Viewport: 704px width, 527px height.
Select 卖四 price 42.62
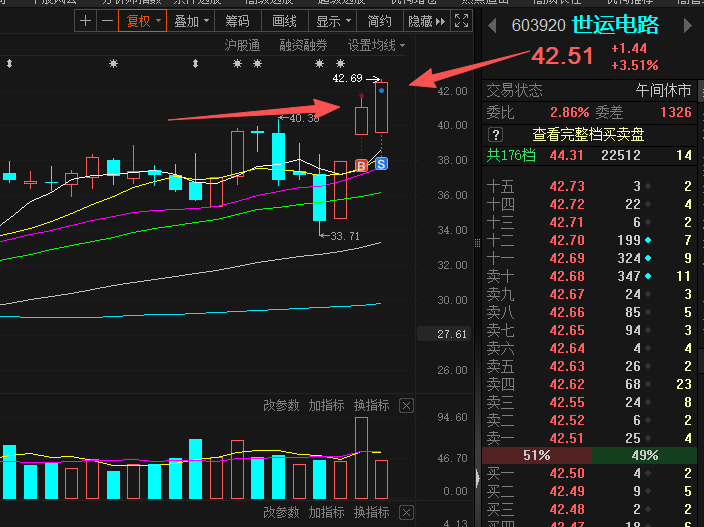(567, 384)
